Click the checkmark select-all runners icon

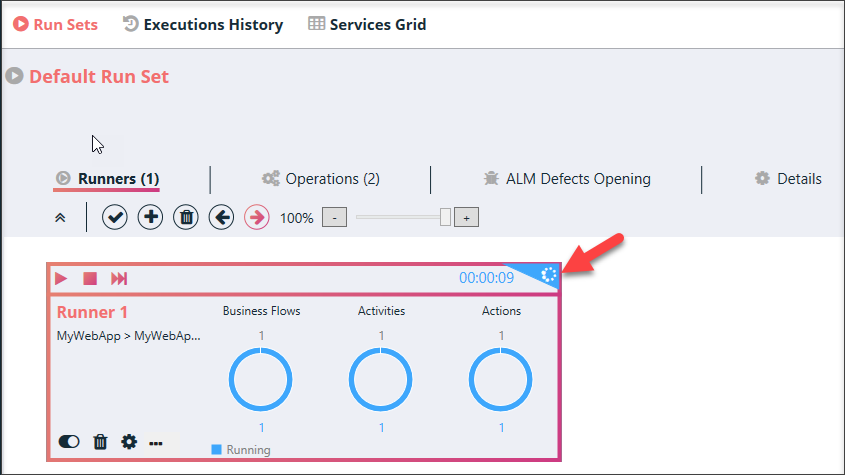[115, 217]
